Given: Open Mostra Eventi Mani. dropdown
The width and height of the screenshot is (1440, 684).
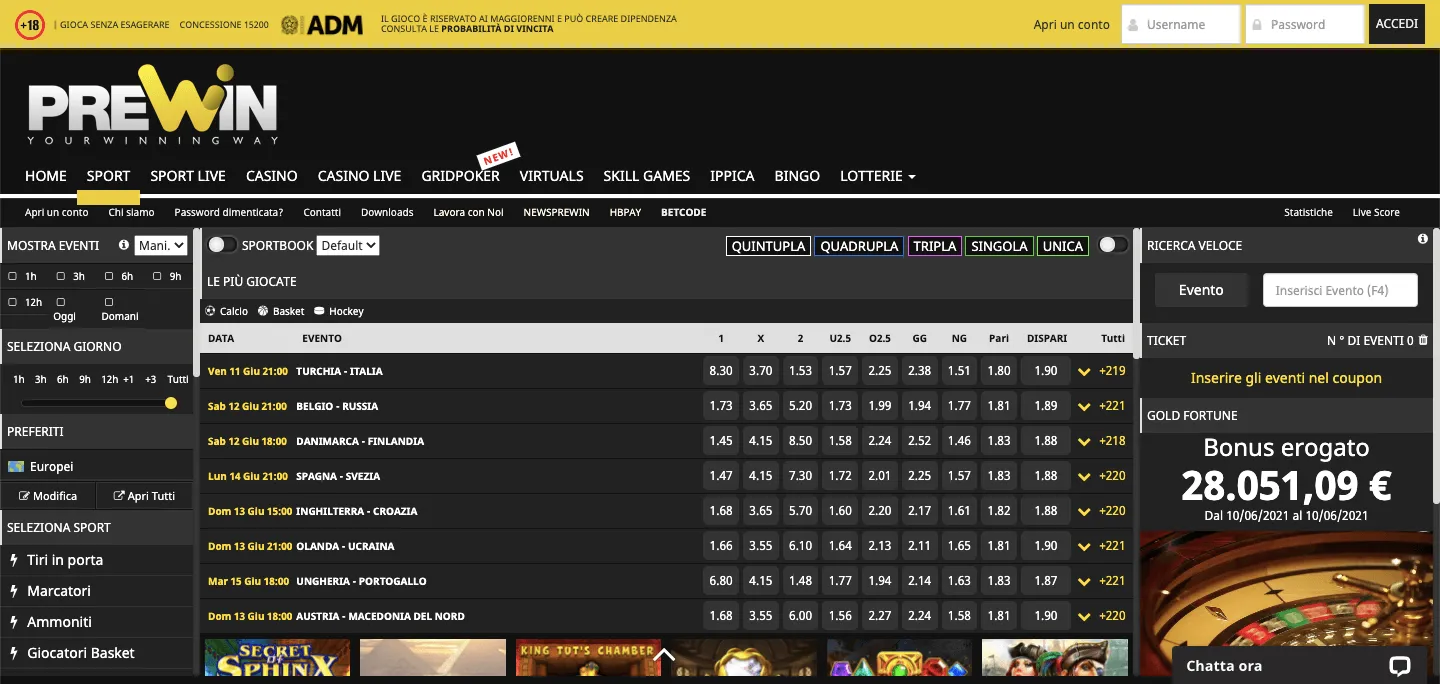Looking at the screenshot, I should pyautogui.click(x=161, y=245).
